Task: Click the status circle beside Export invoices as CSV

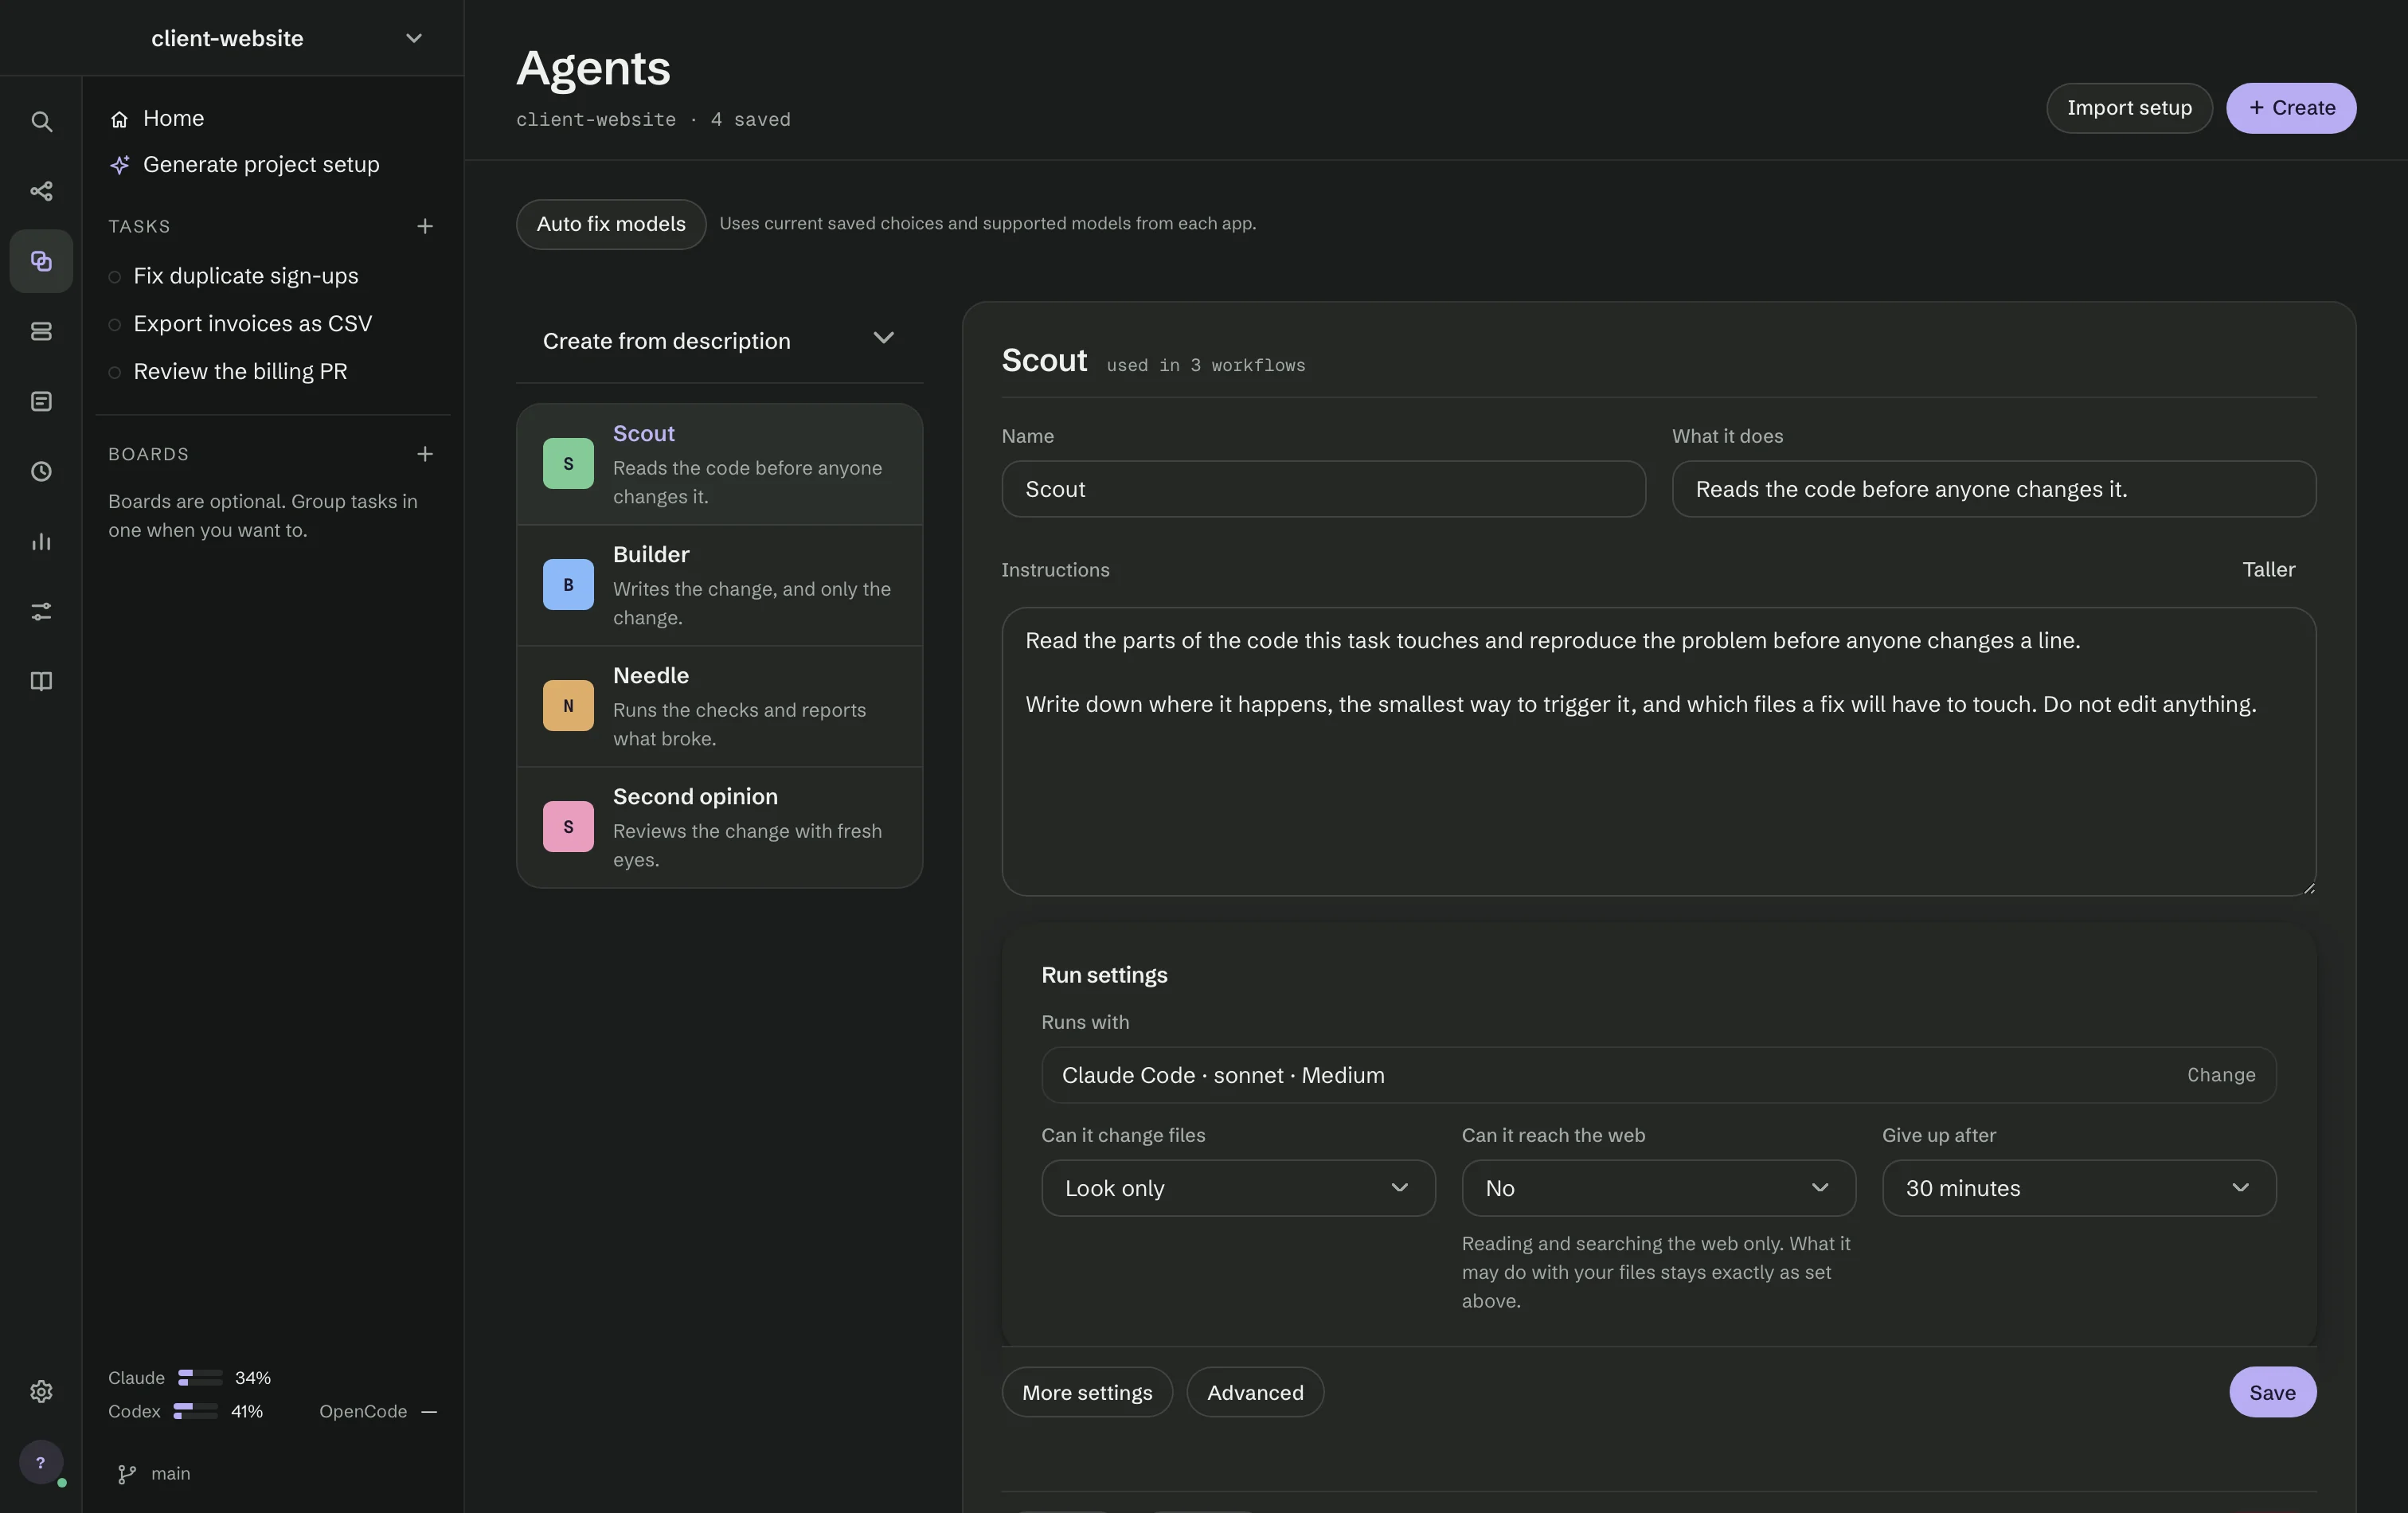Action: tap(114, 325)
